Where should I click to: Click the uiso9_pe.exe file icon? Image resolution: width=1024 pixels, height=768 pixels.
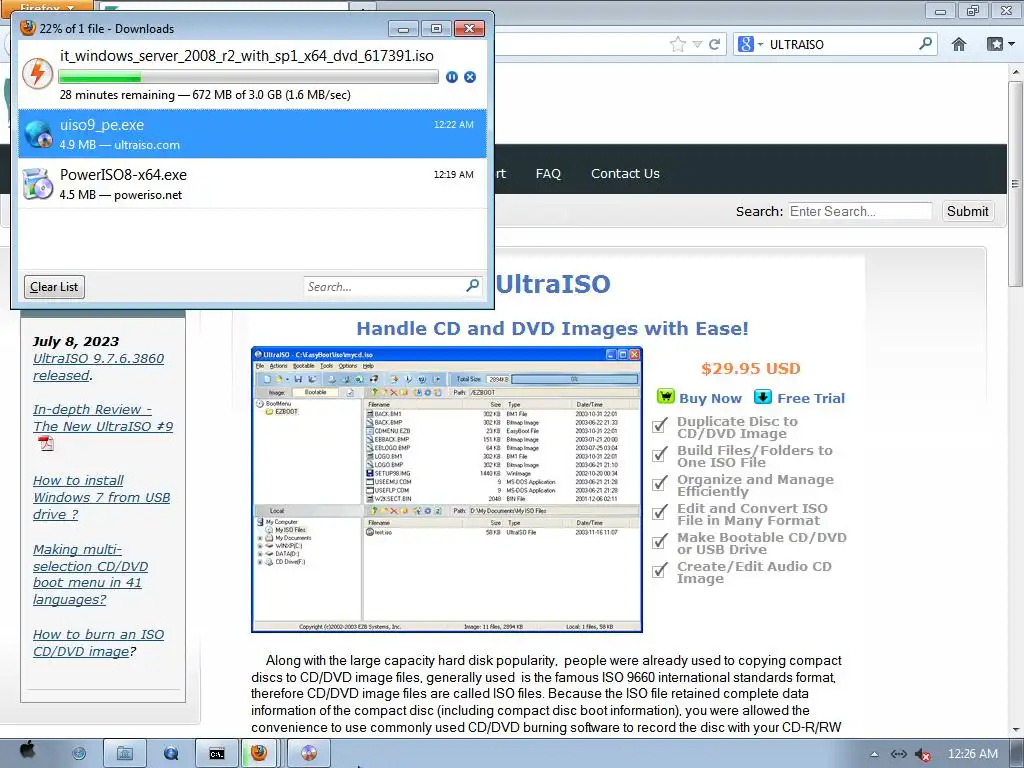38,134
